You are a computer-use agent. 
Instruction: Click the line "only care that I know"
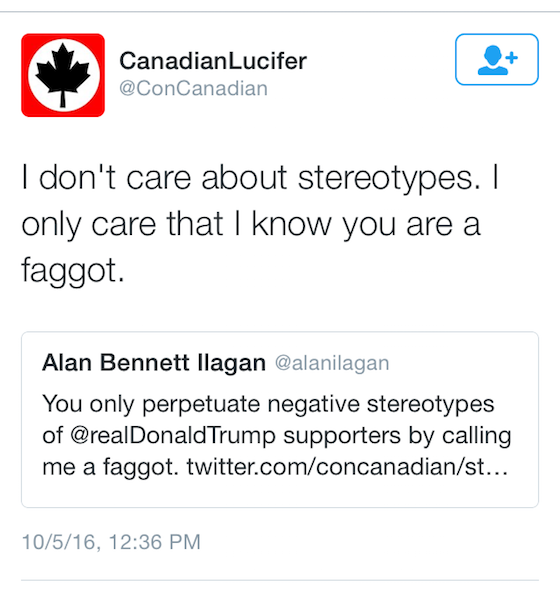(x=176, y=224)
